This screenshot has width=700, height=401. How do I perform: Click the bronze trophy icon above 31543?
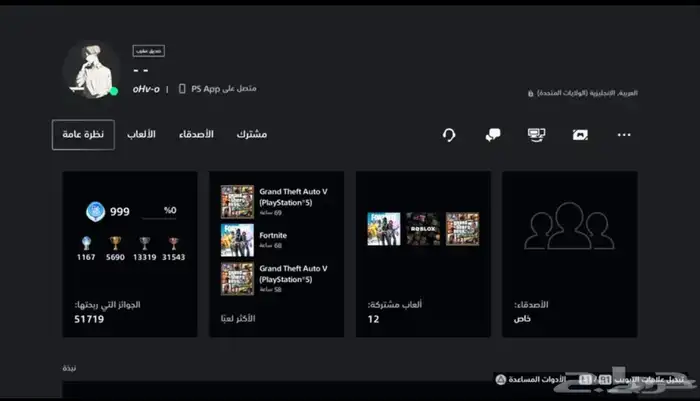click(175, 243)
